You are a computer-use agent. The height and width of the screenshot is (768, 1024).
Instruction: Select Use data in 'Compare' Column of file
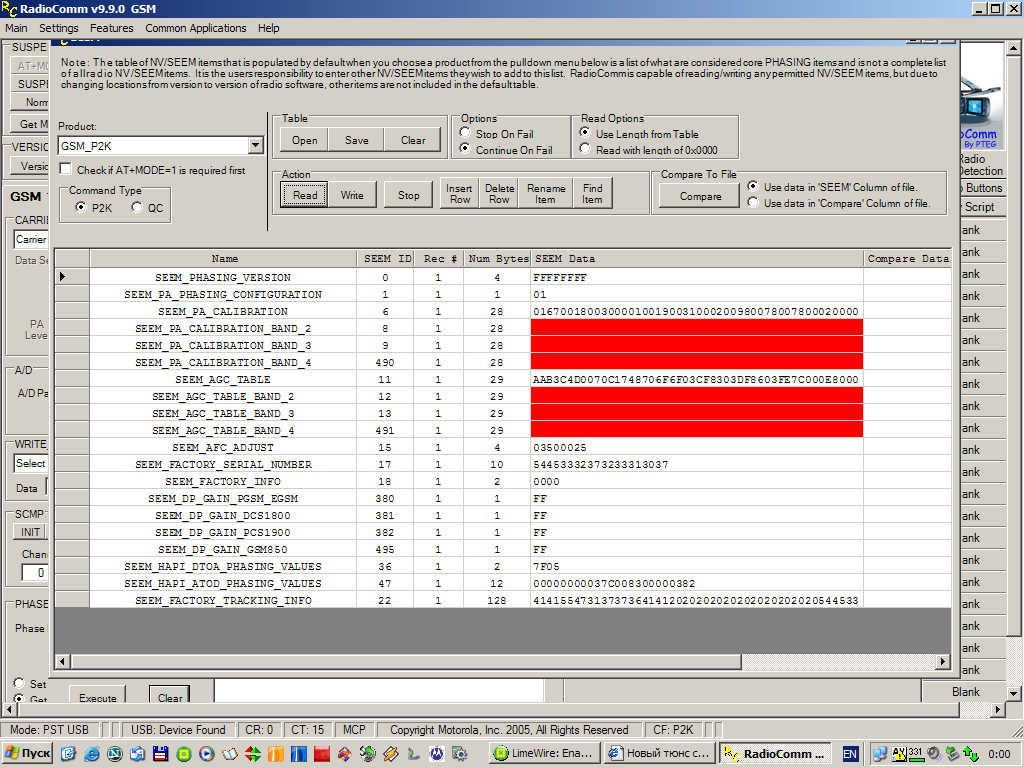coord(753,202)
